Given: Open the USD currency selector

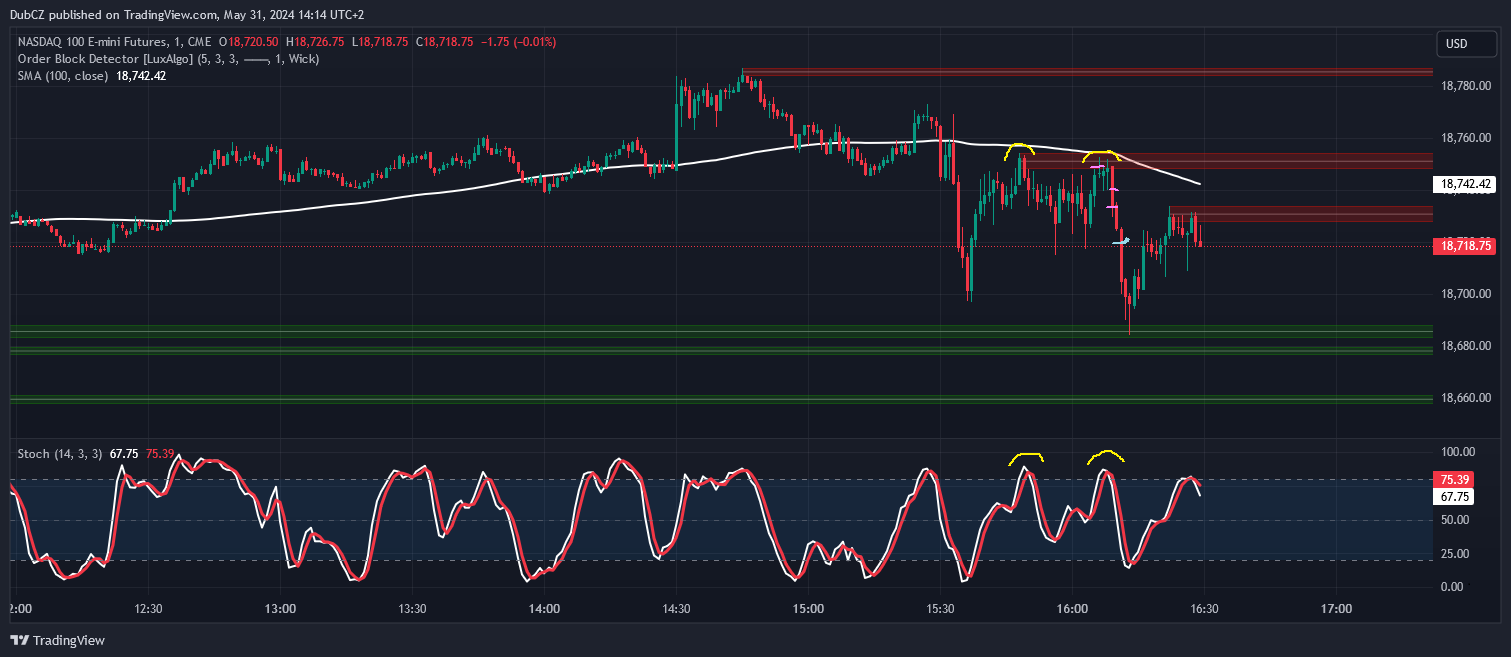Looking at the screenshot, I should pos(1456,44).
